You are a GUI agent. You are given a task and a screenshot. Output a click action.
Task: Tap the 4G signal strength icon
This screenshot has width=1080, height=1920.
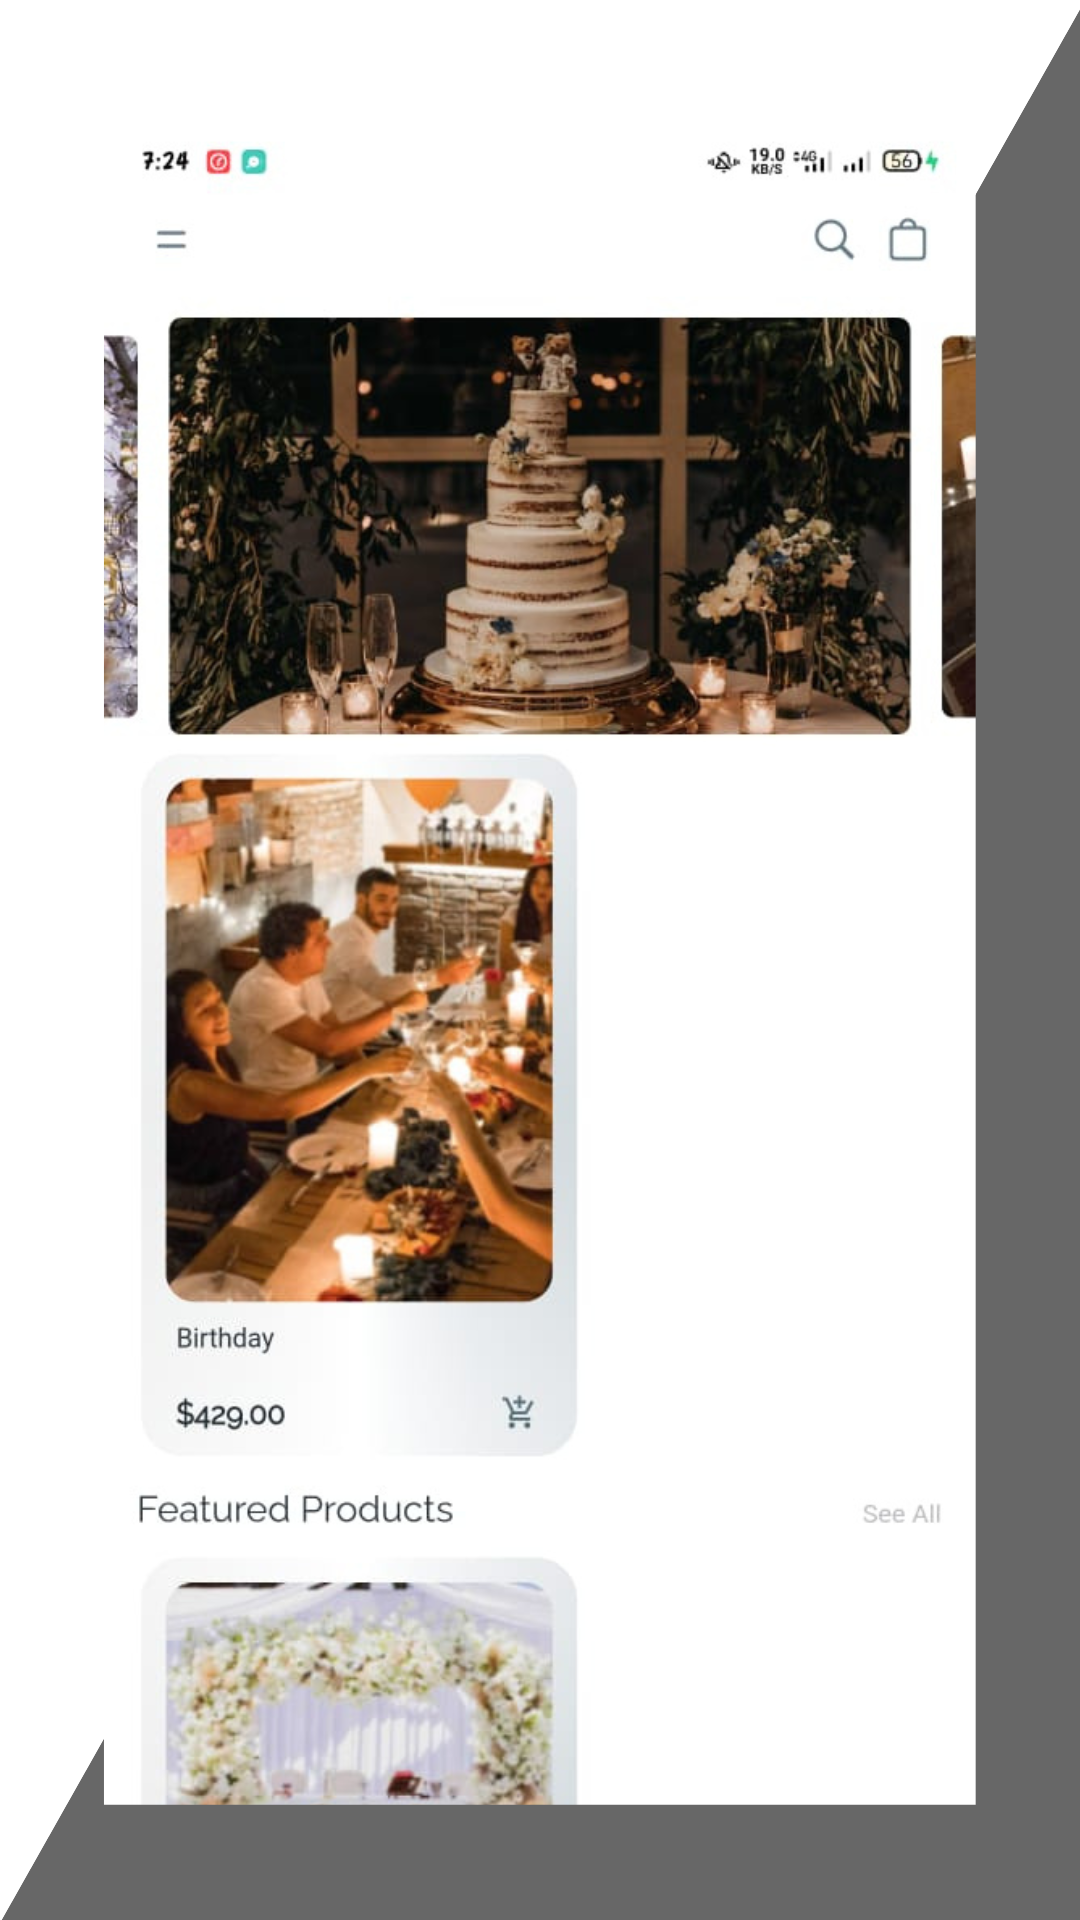[812, 161]
